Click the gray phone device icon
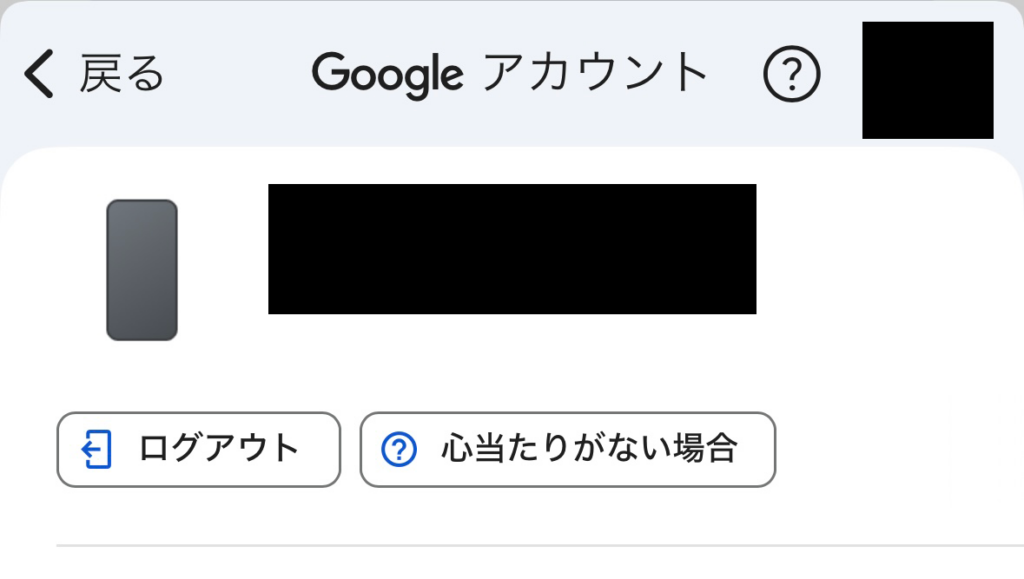Image resolution: width=1024 pixels, height=579 pixels. click(x=142, y=270)
